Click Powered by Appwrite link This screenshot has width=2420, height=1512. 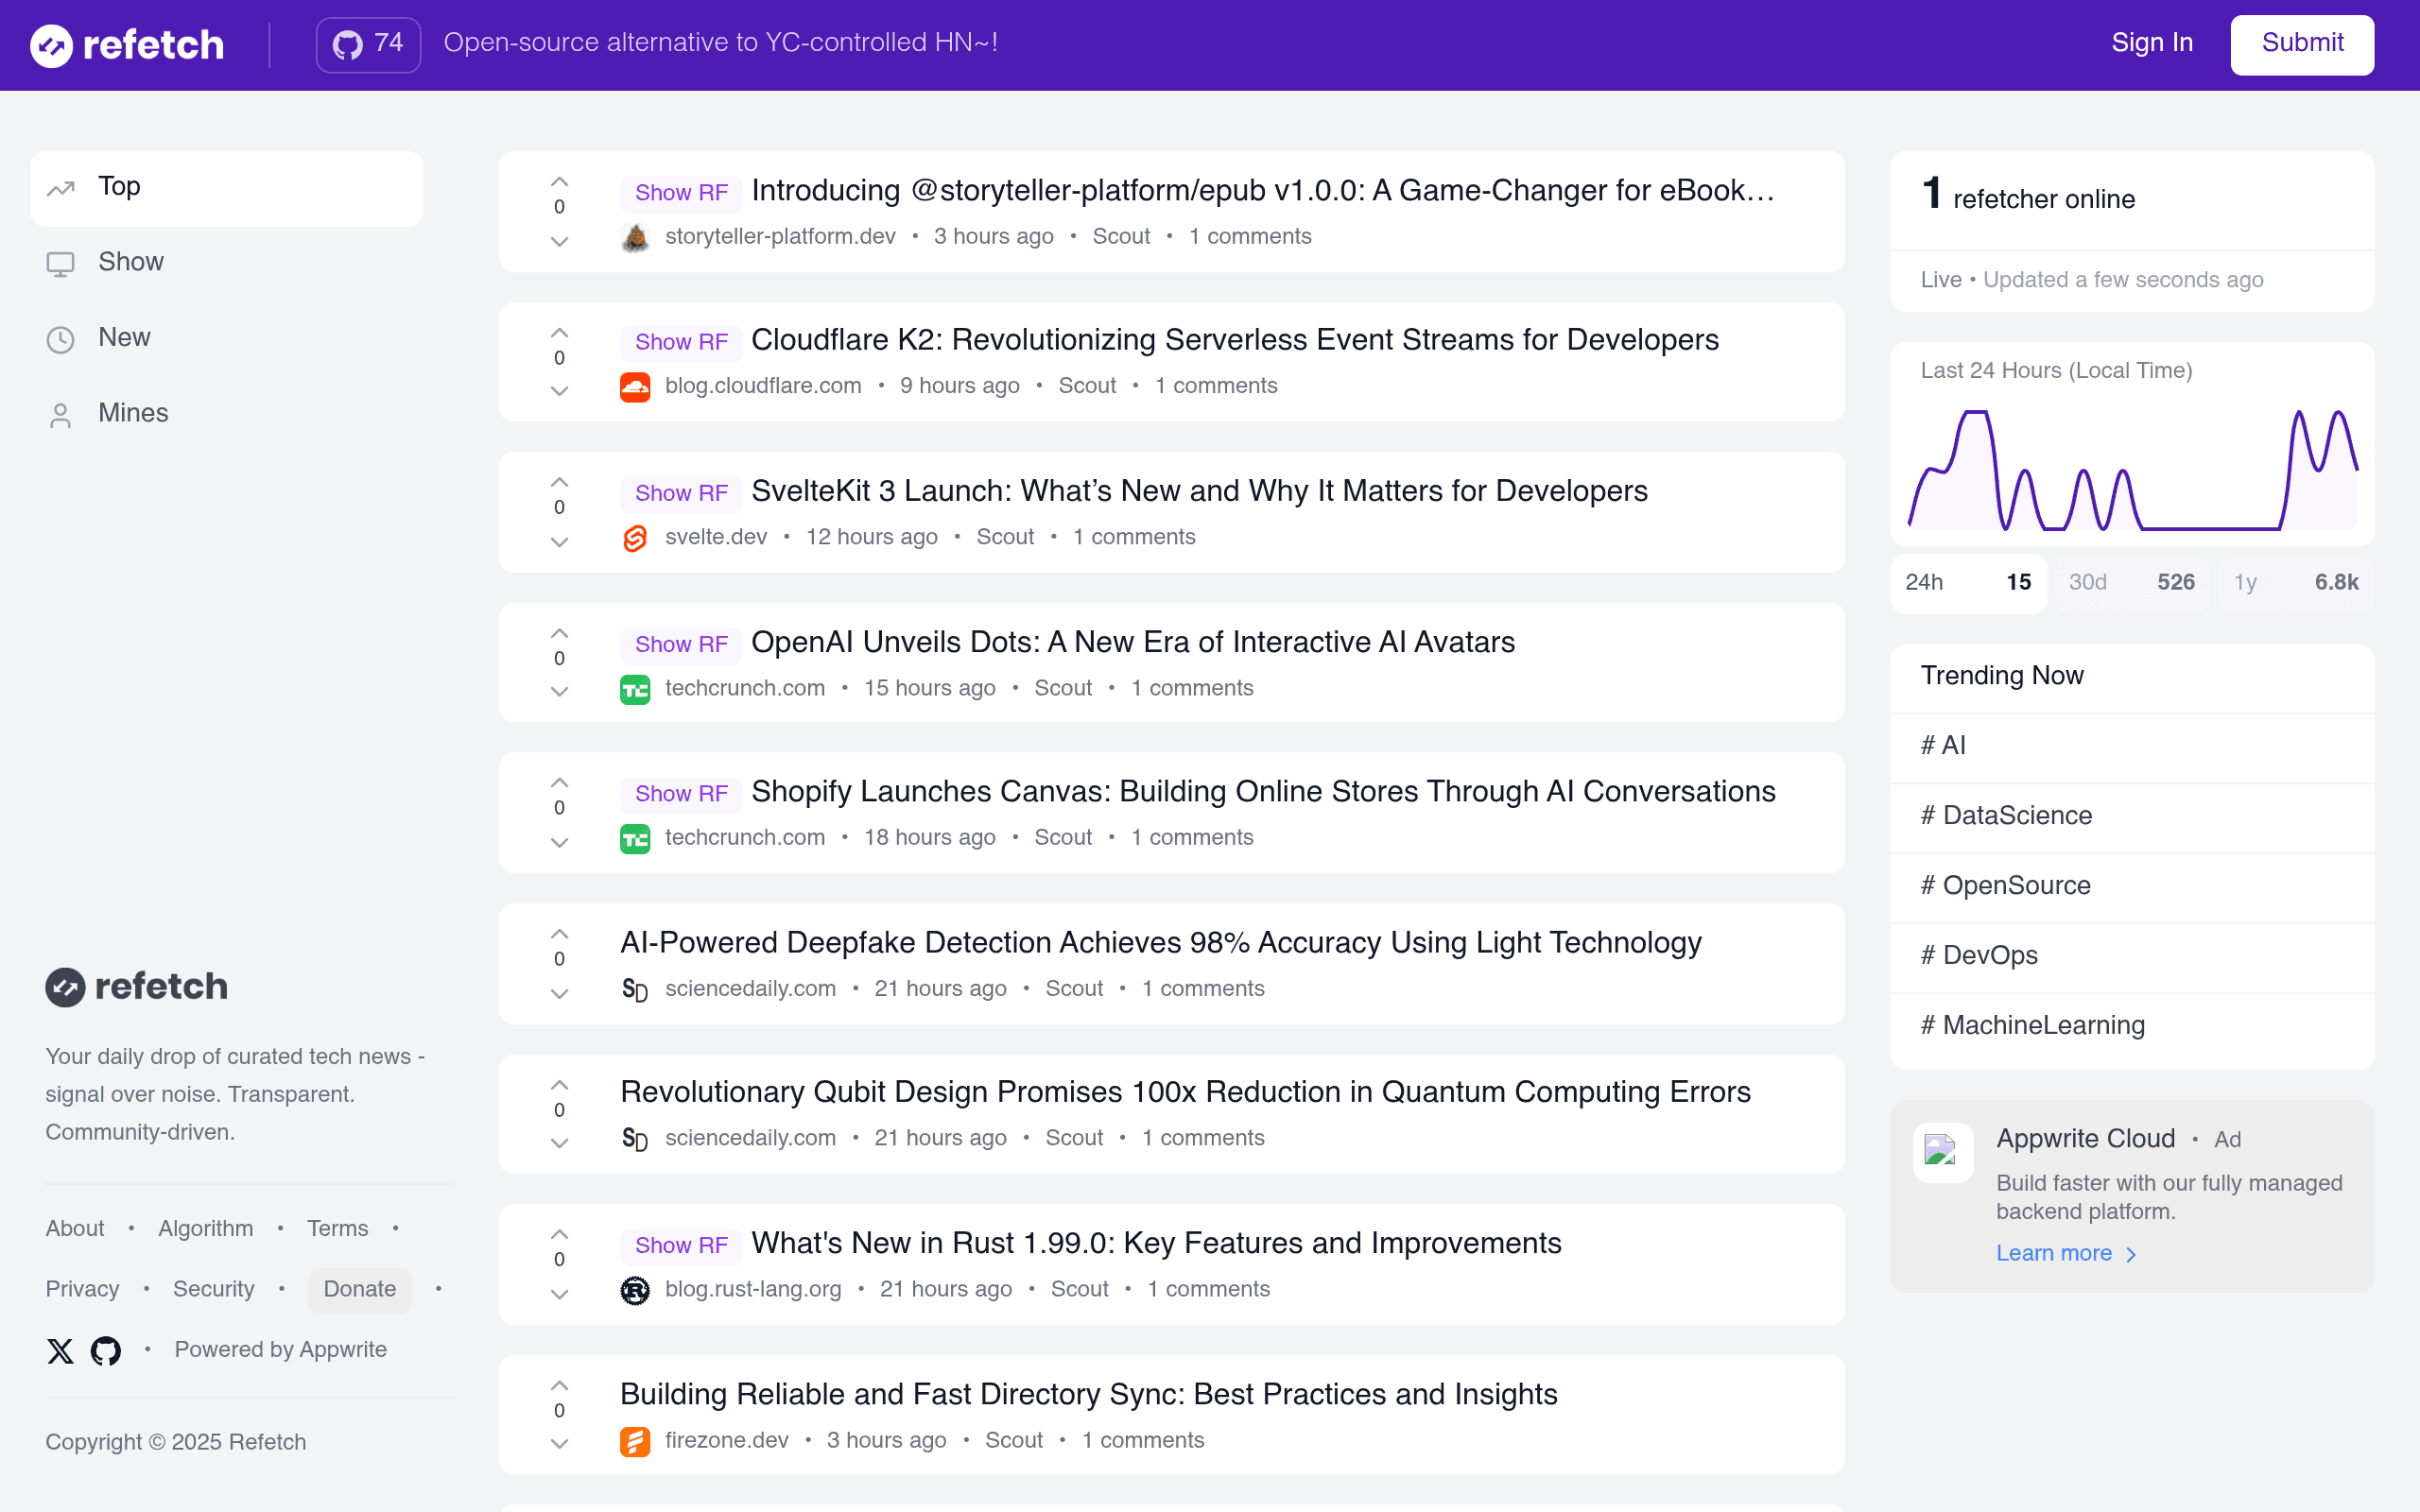[280, 1350]
